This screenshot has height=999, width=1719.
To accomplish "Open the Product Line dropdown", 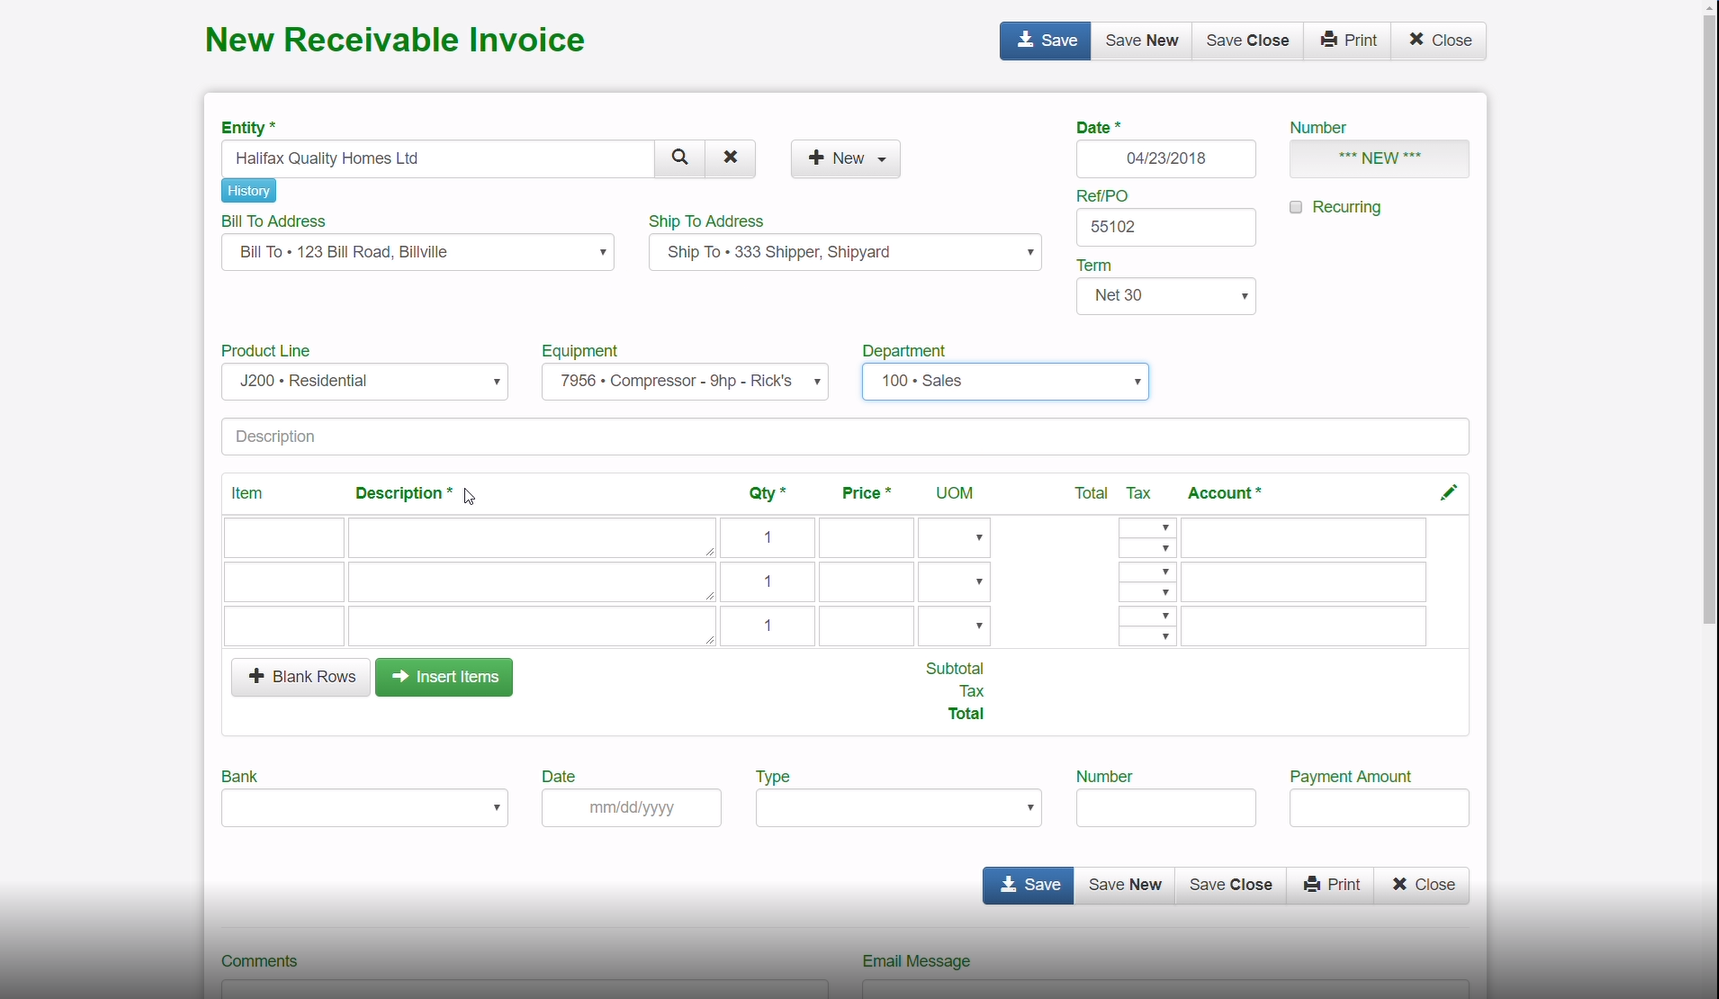I will click(x=365, y=381).
